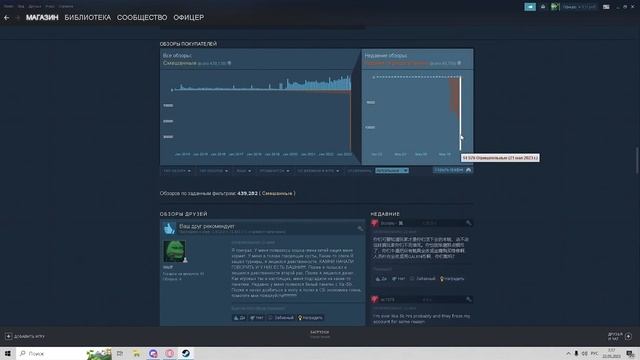Click 'Наградить' on the friend review
Screen dimensions: 640x360
click(310, 318)
